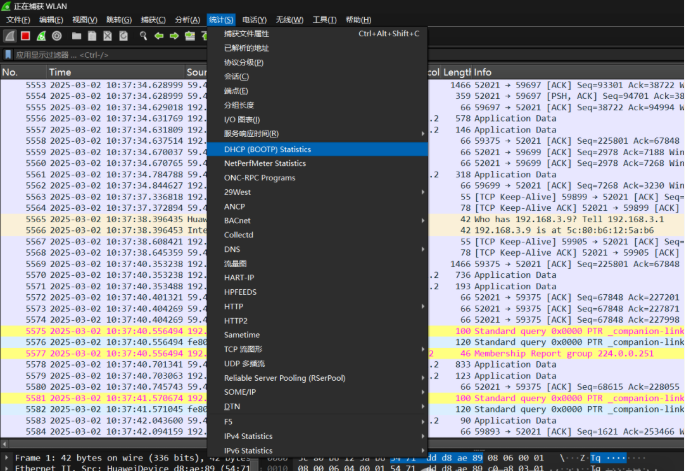The height and width of the screenshot is (471, 685).
Task: Click the go to packet toolbar icon
Action: coord(190,36)
